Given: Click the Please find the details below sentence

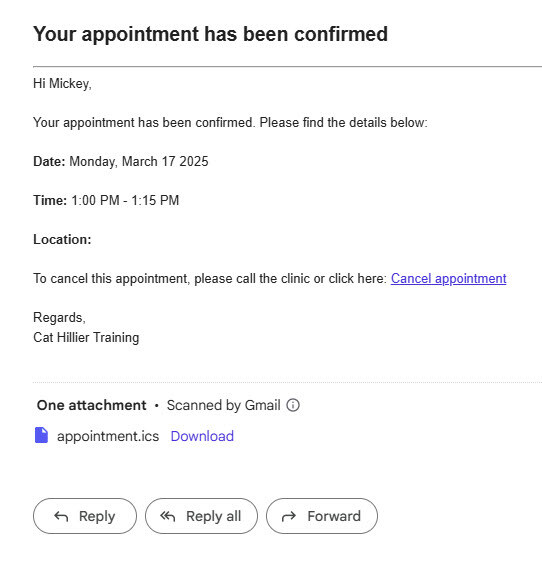Looking at the screenshot, I should pos(343,122).
